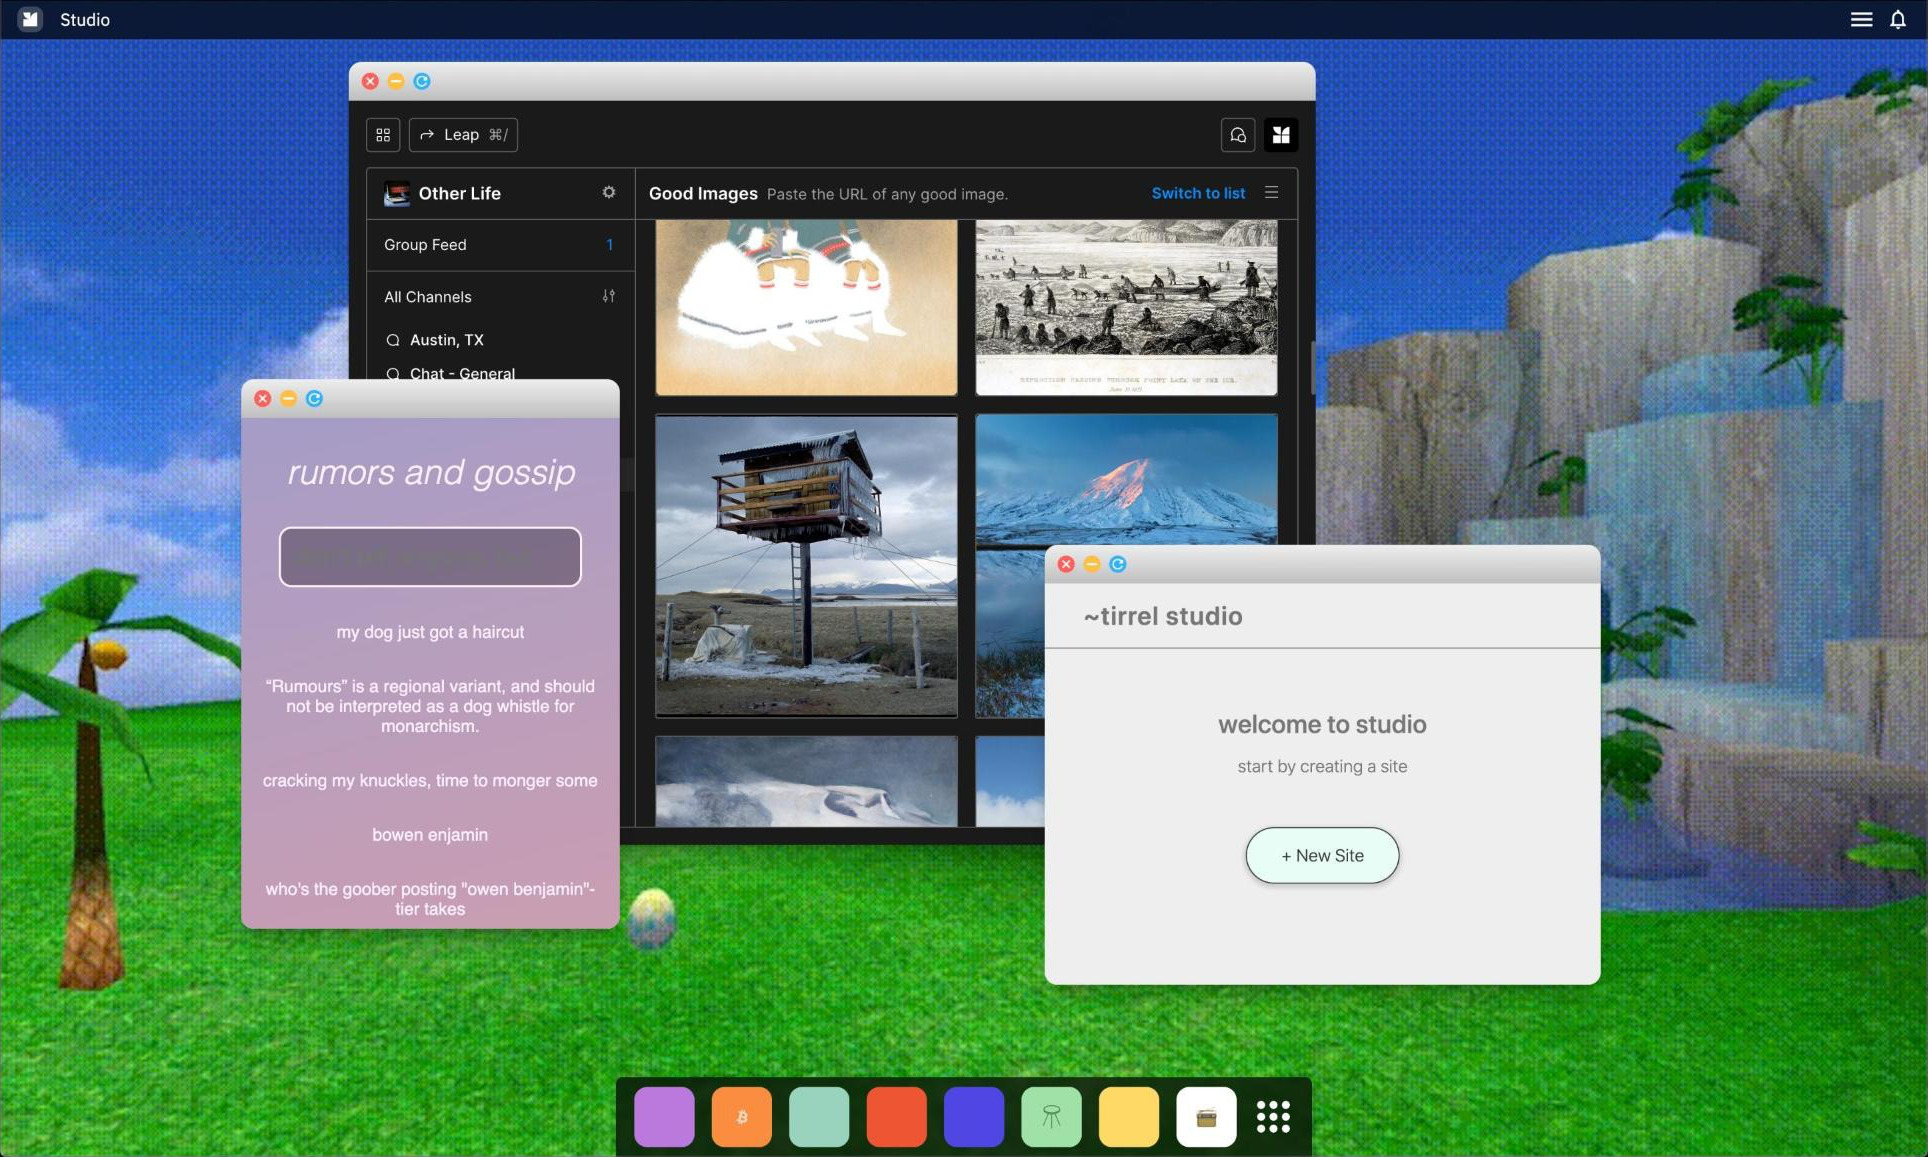
Task: Launch the stool icon app in the dock
Action: click(x=1051, y=1116)
